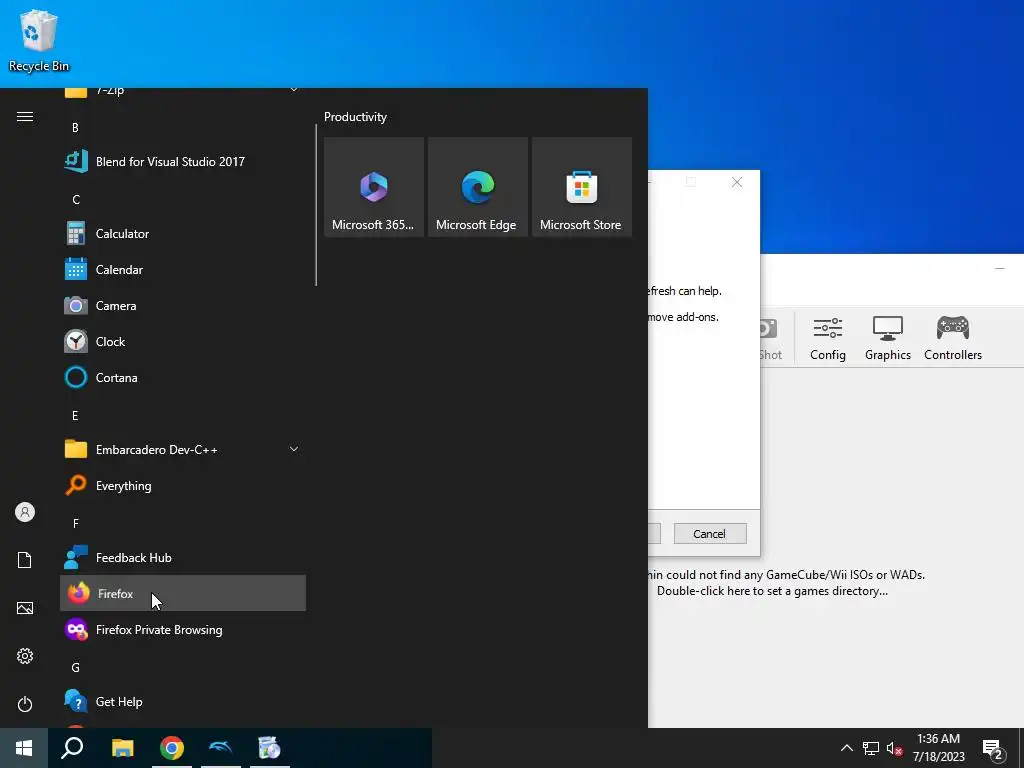The image size is (1024, 768).
Task: Jump to letter G section header
Action: click(76, 667)
